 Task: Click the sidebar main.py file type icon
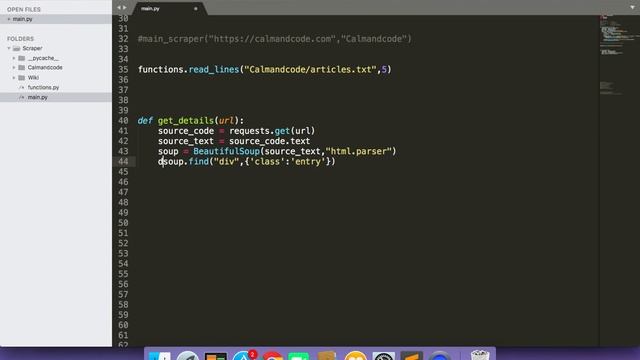[x=22, y=97]
